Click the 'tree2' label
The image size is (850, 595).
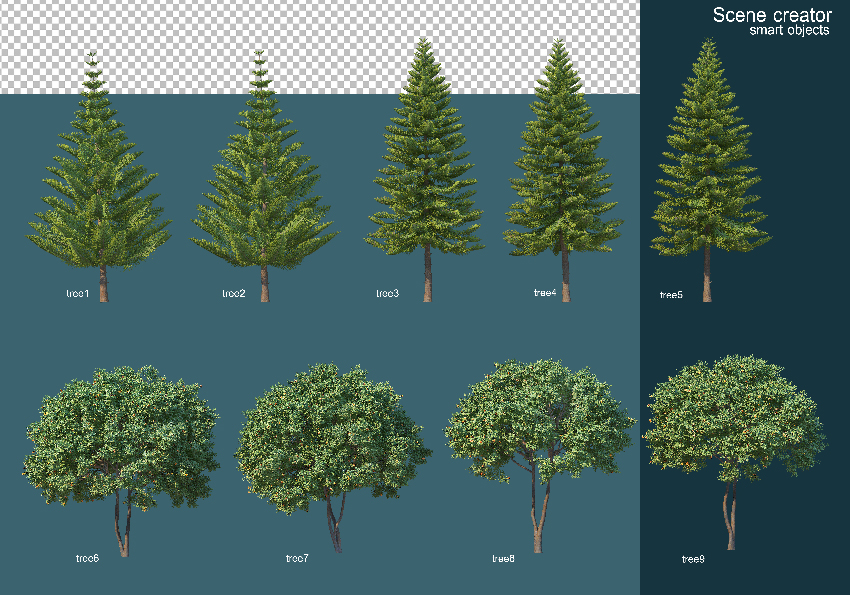[x=234, y=293]
